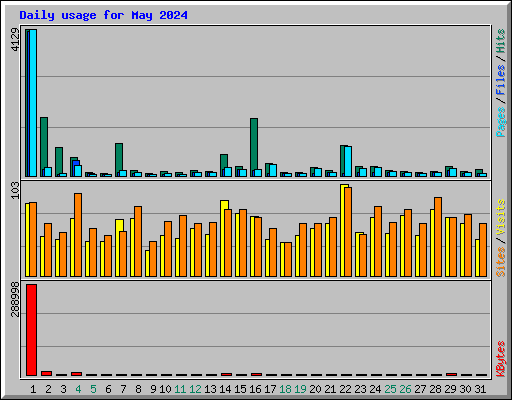Click the Hits legend label
The image size is (512, 400).
[501, 41]
